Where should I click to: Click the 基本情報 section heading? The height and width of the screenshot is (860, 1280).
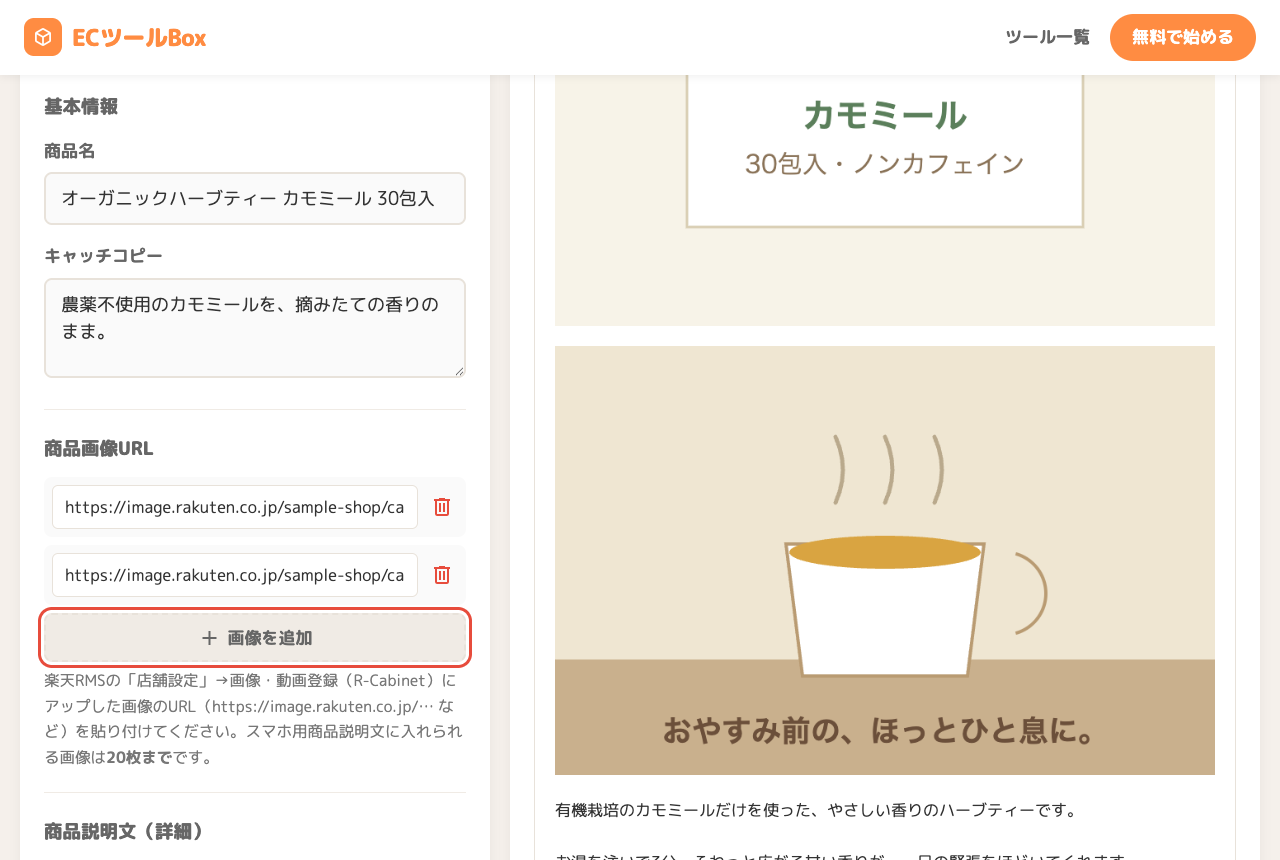(81, 106)
